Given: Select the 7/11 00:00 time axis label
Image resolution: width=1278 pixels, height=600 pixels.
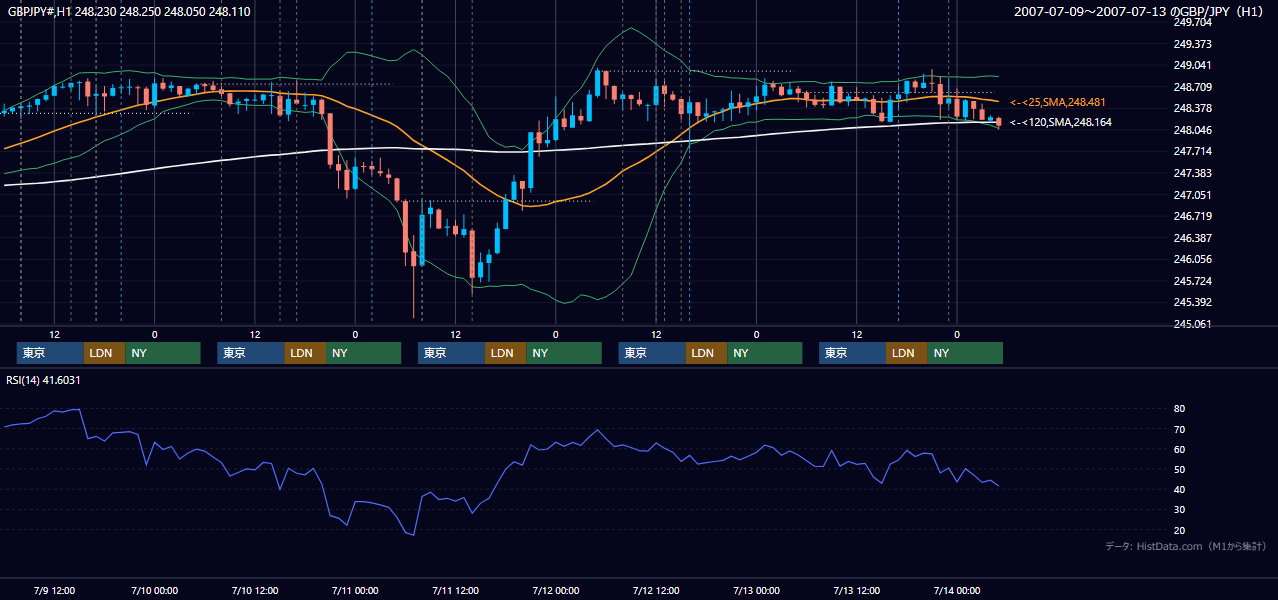Looking at the screenshot, I should 356,590.
